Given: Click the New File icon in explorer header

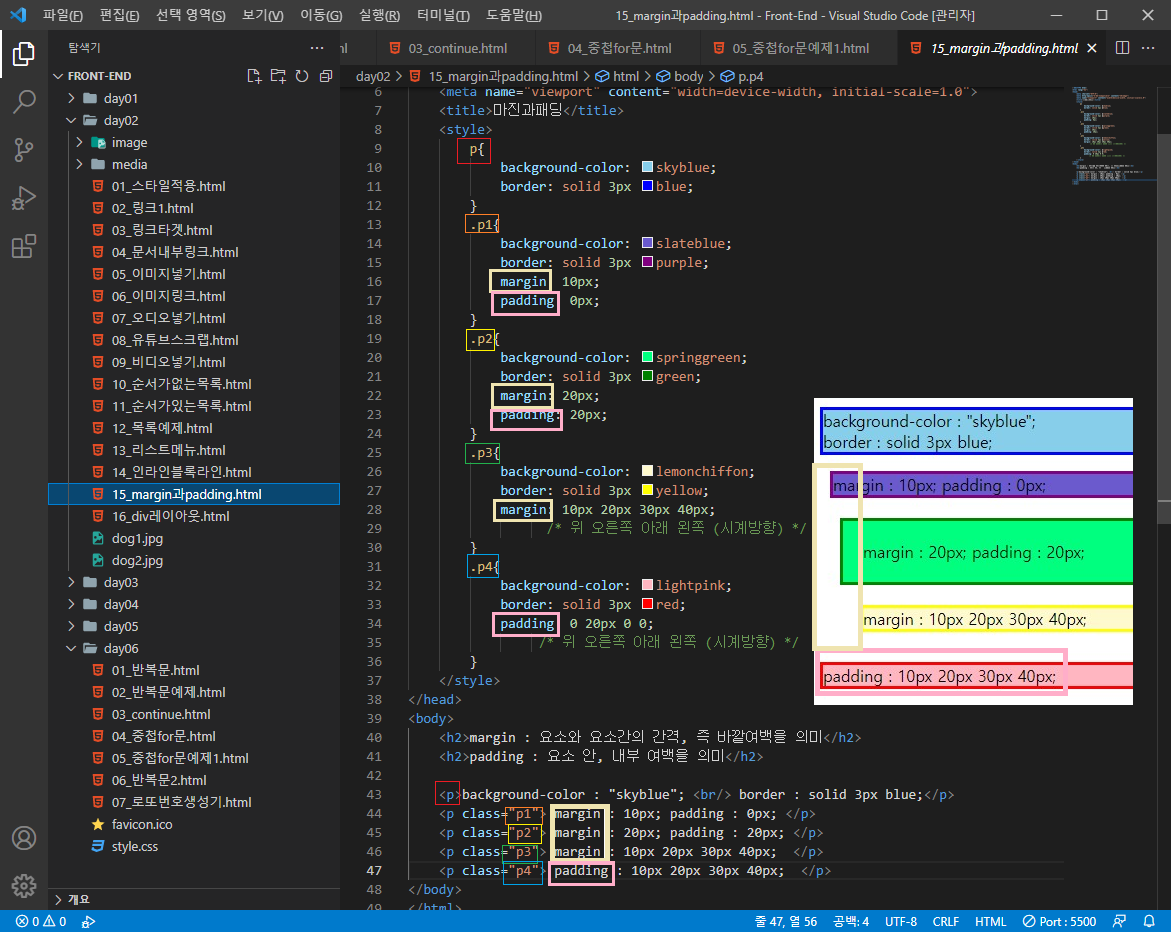Looking at the screenshot, I should pyautogui.click(x=254, y=76).
